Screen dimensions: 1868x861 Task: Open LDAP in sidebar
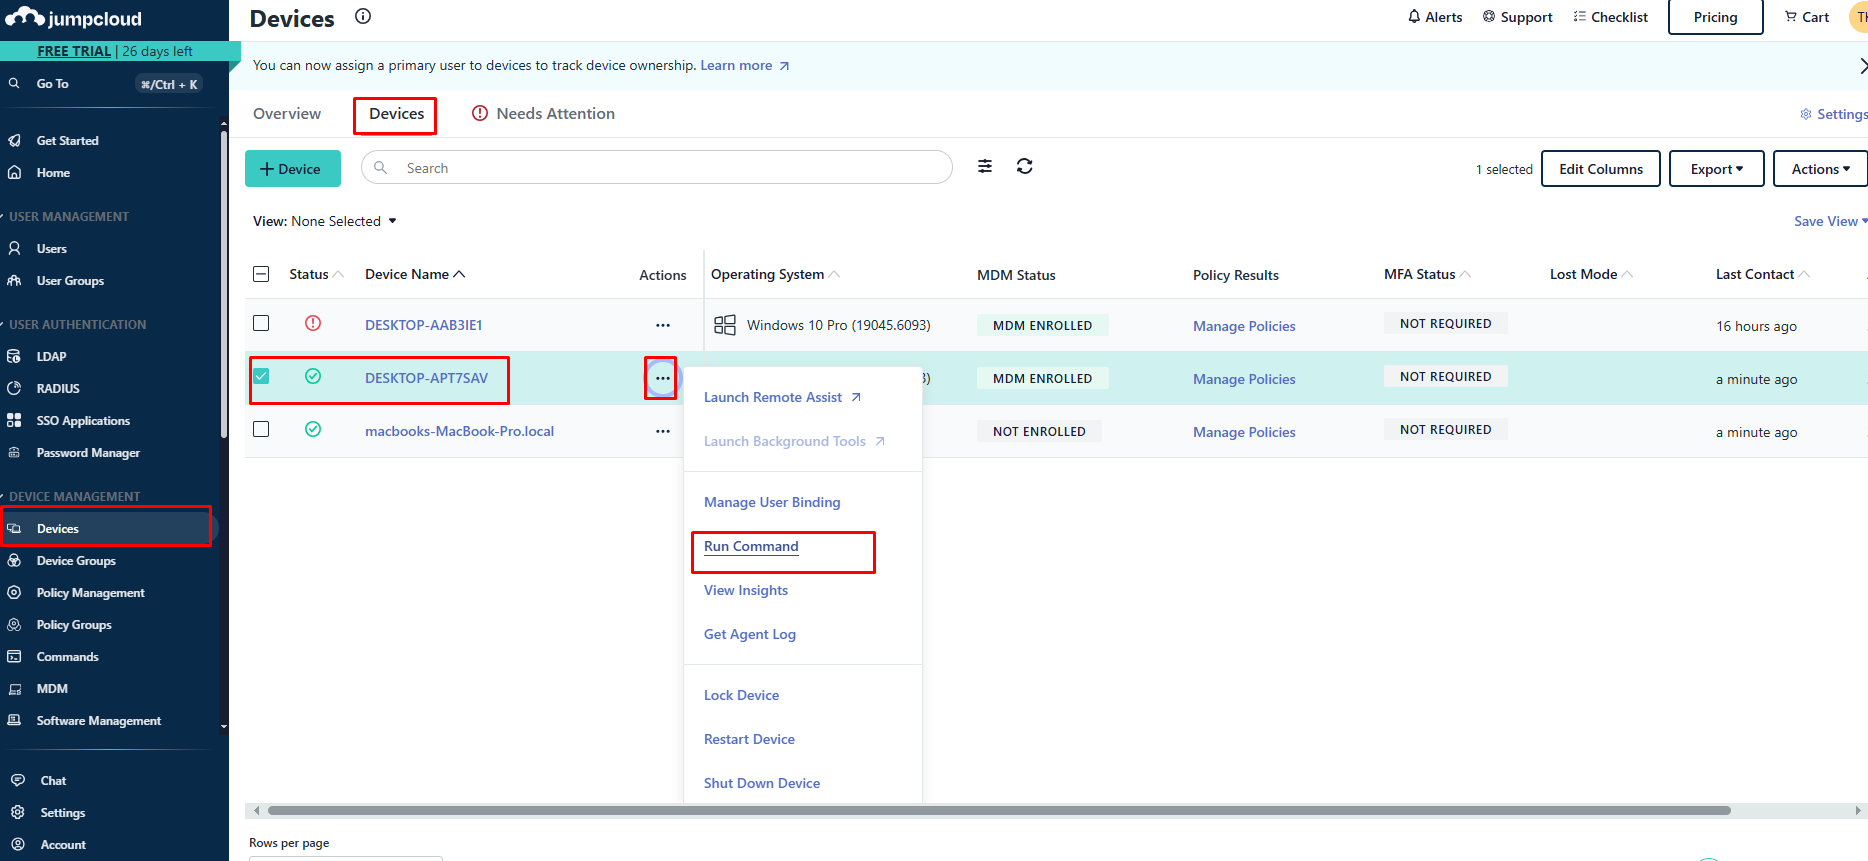pos(51,357)
